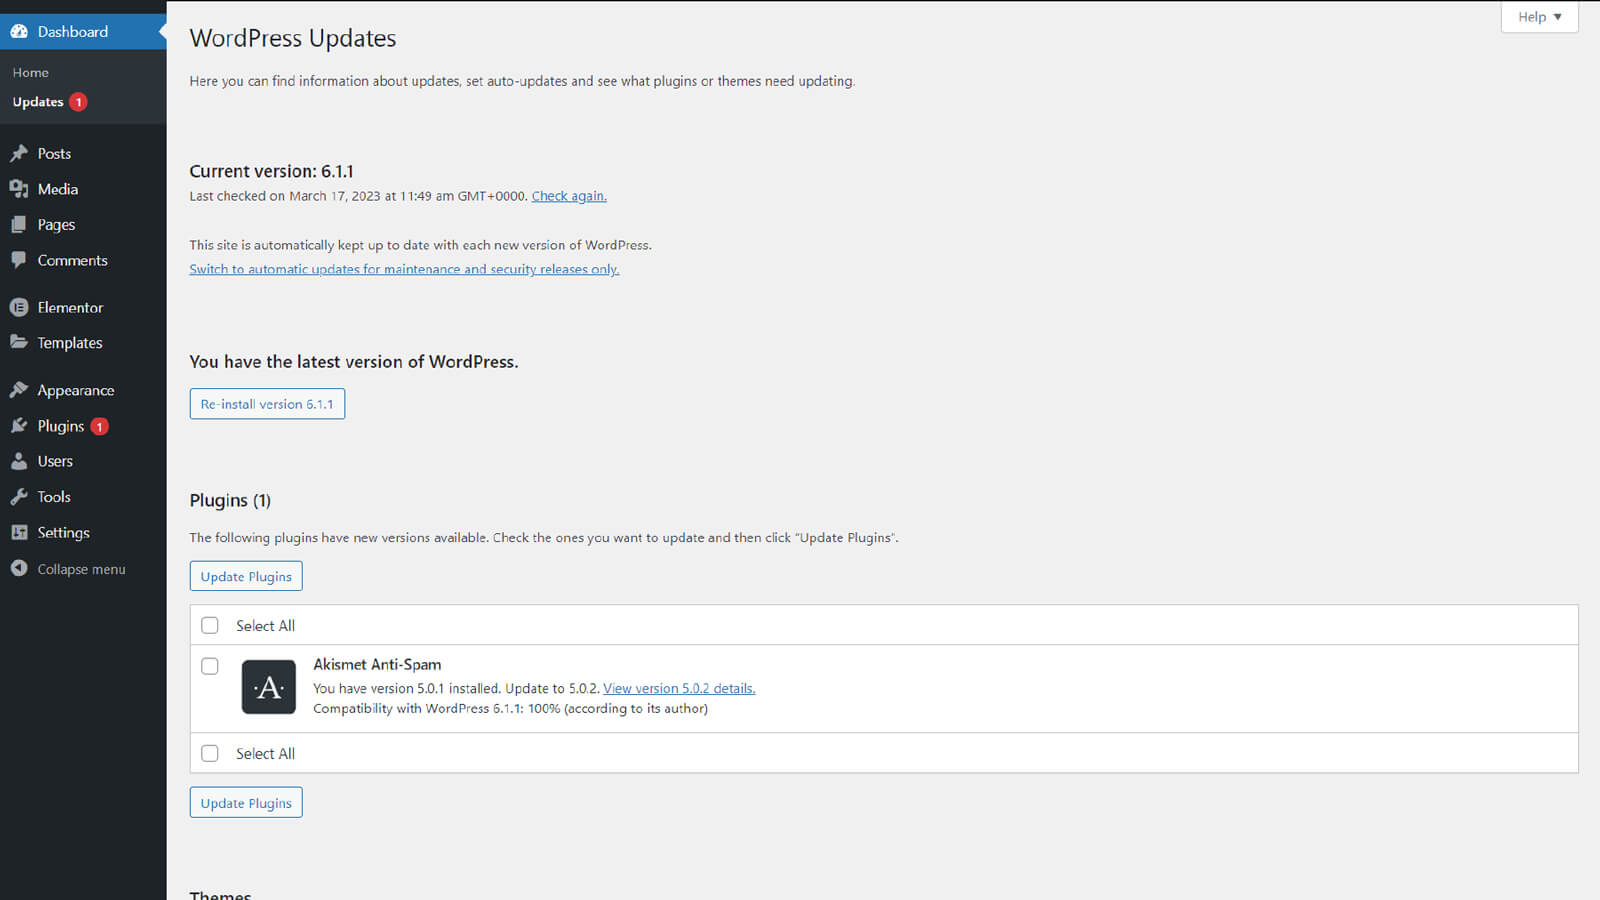Click the red Plugins count badge

100,426
